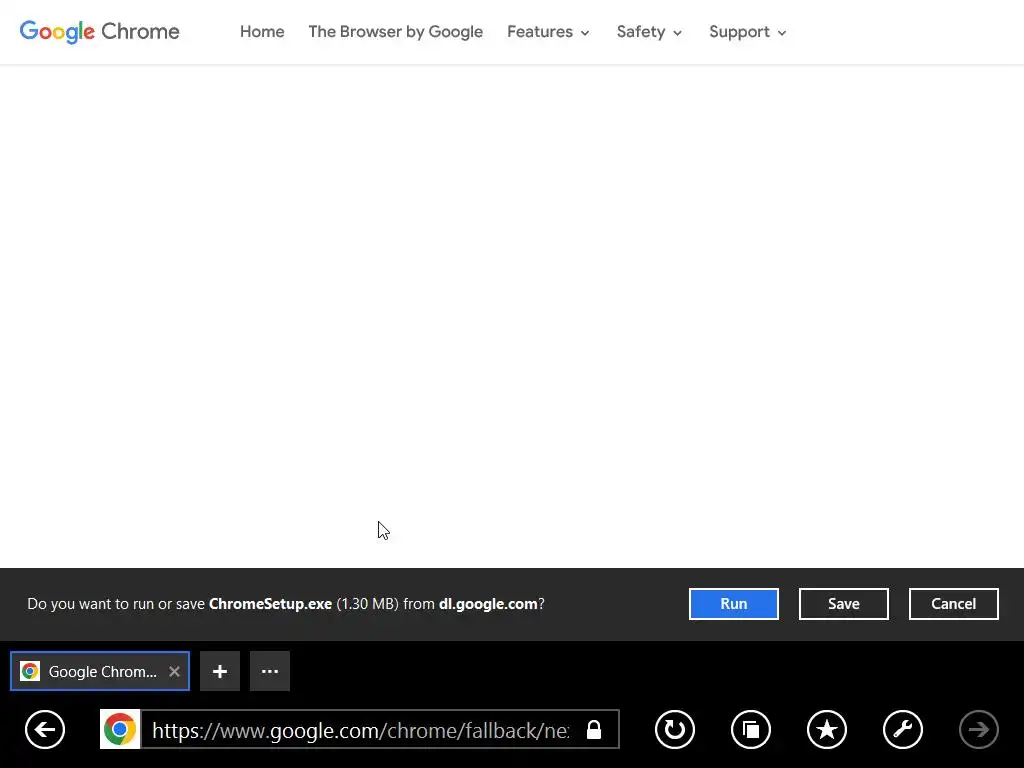This screenshot has height=768, width=1024.
Task: Run the ChromeSetup.exe download
Action: coord(733,603)
